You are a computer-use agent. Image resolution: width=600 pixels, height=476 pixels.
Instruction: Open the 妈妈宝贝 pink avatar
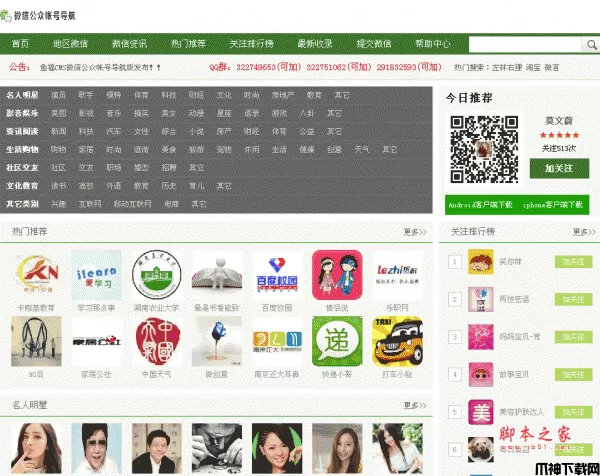click(481, 337)
